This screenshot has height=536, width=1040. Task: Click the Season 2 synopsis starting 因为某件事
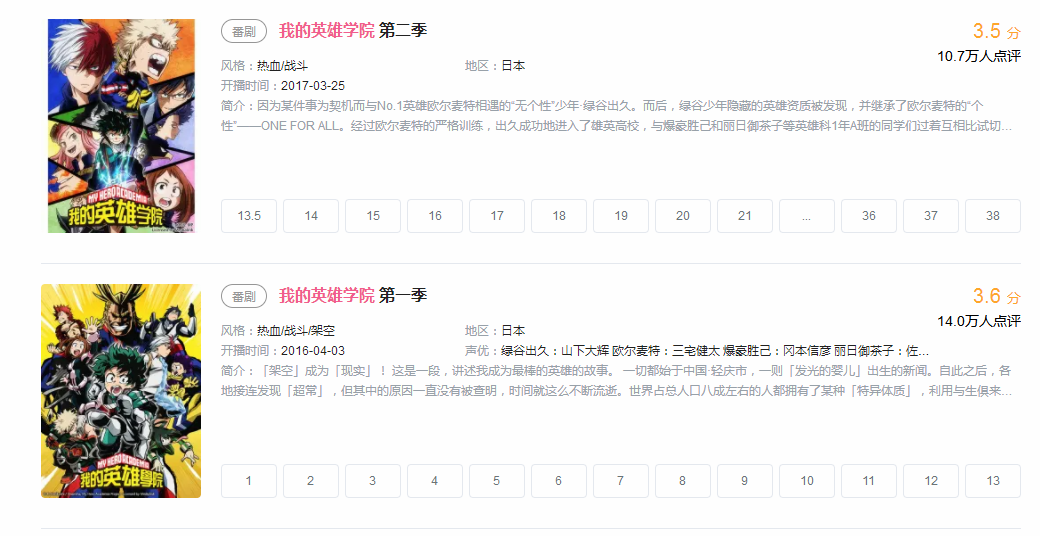coord(617,115)
